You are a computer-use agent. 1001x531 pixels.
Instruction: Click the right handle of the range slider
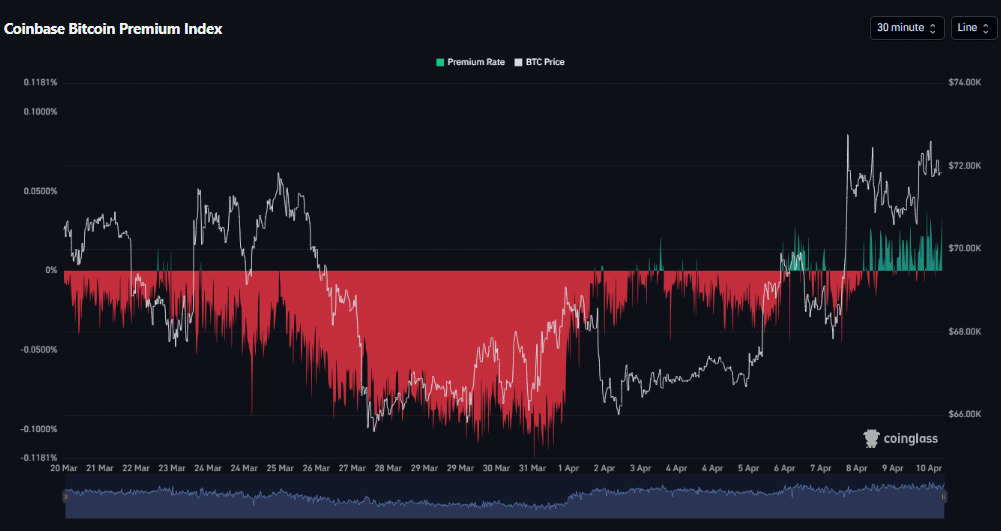943,495
